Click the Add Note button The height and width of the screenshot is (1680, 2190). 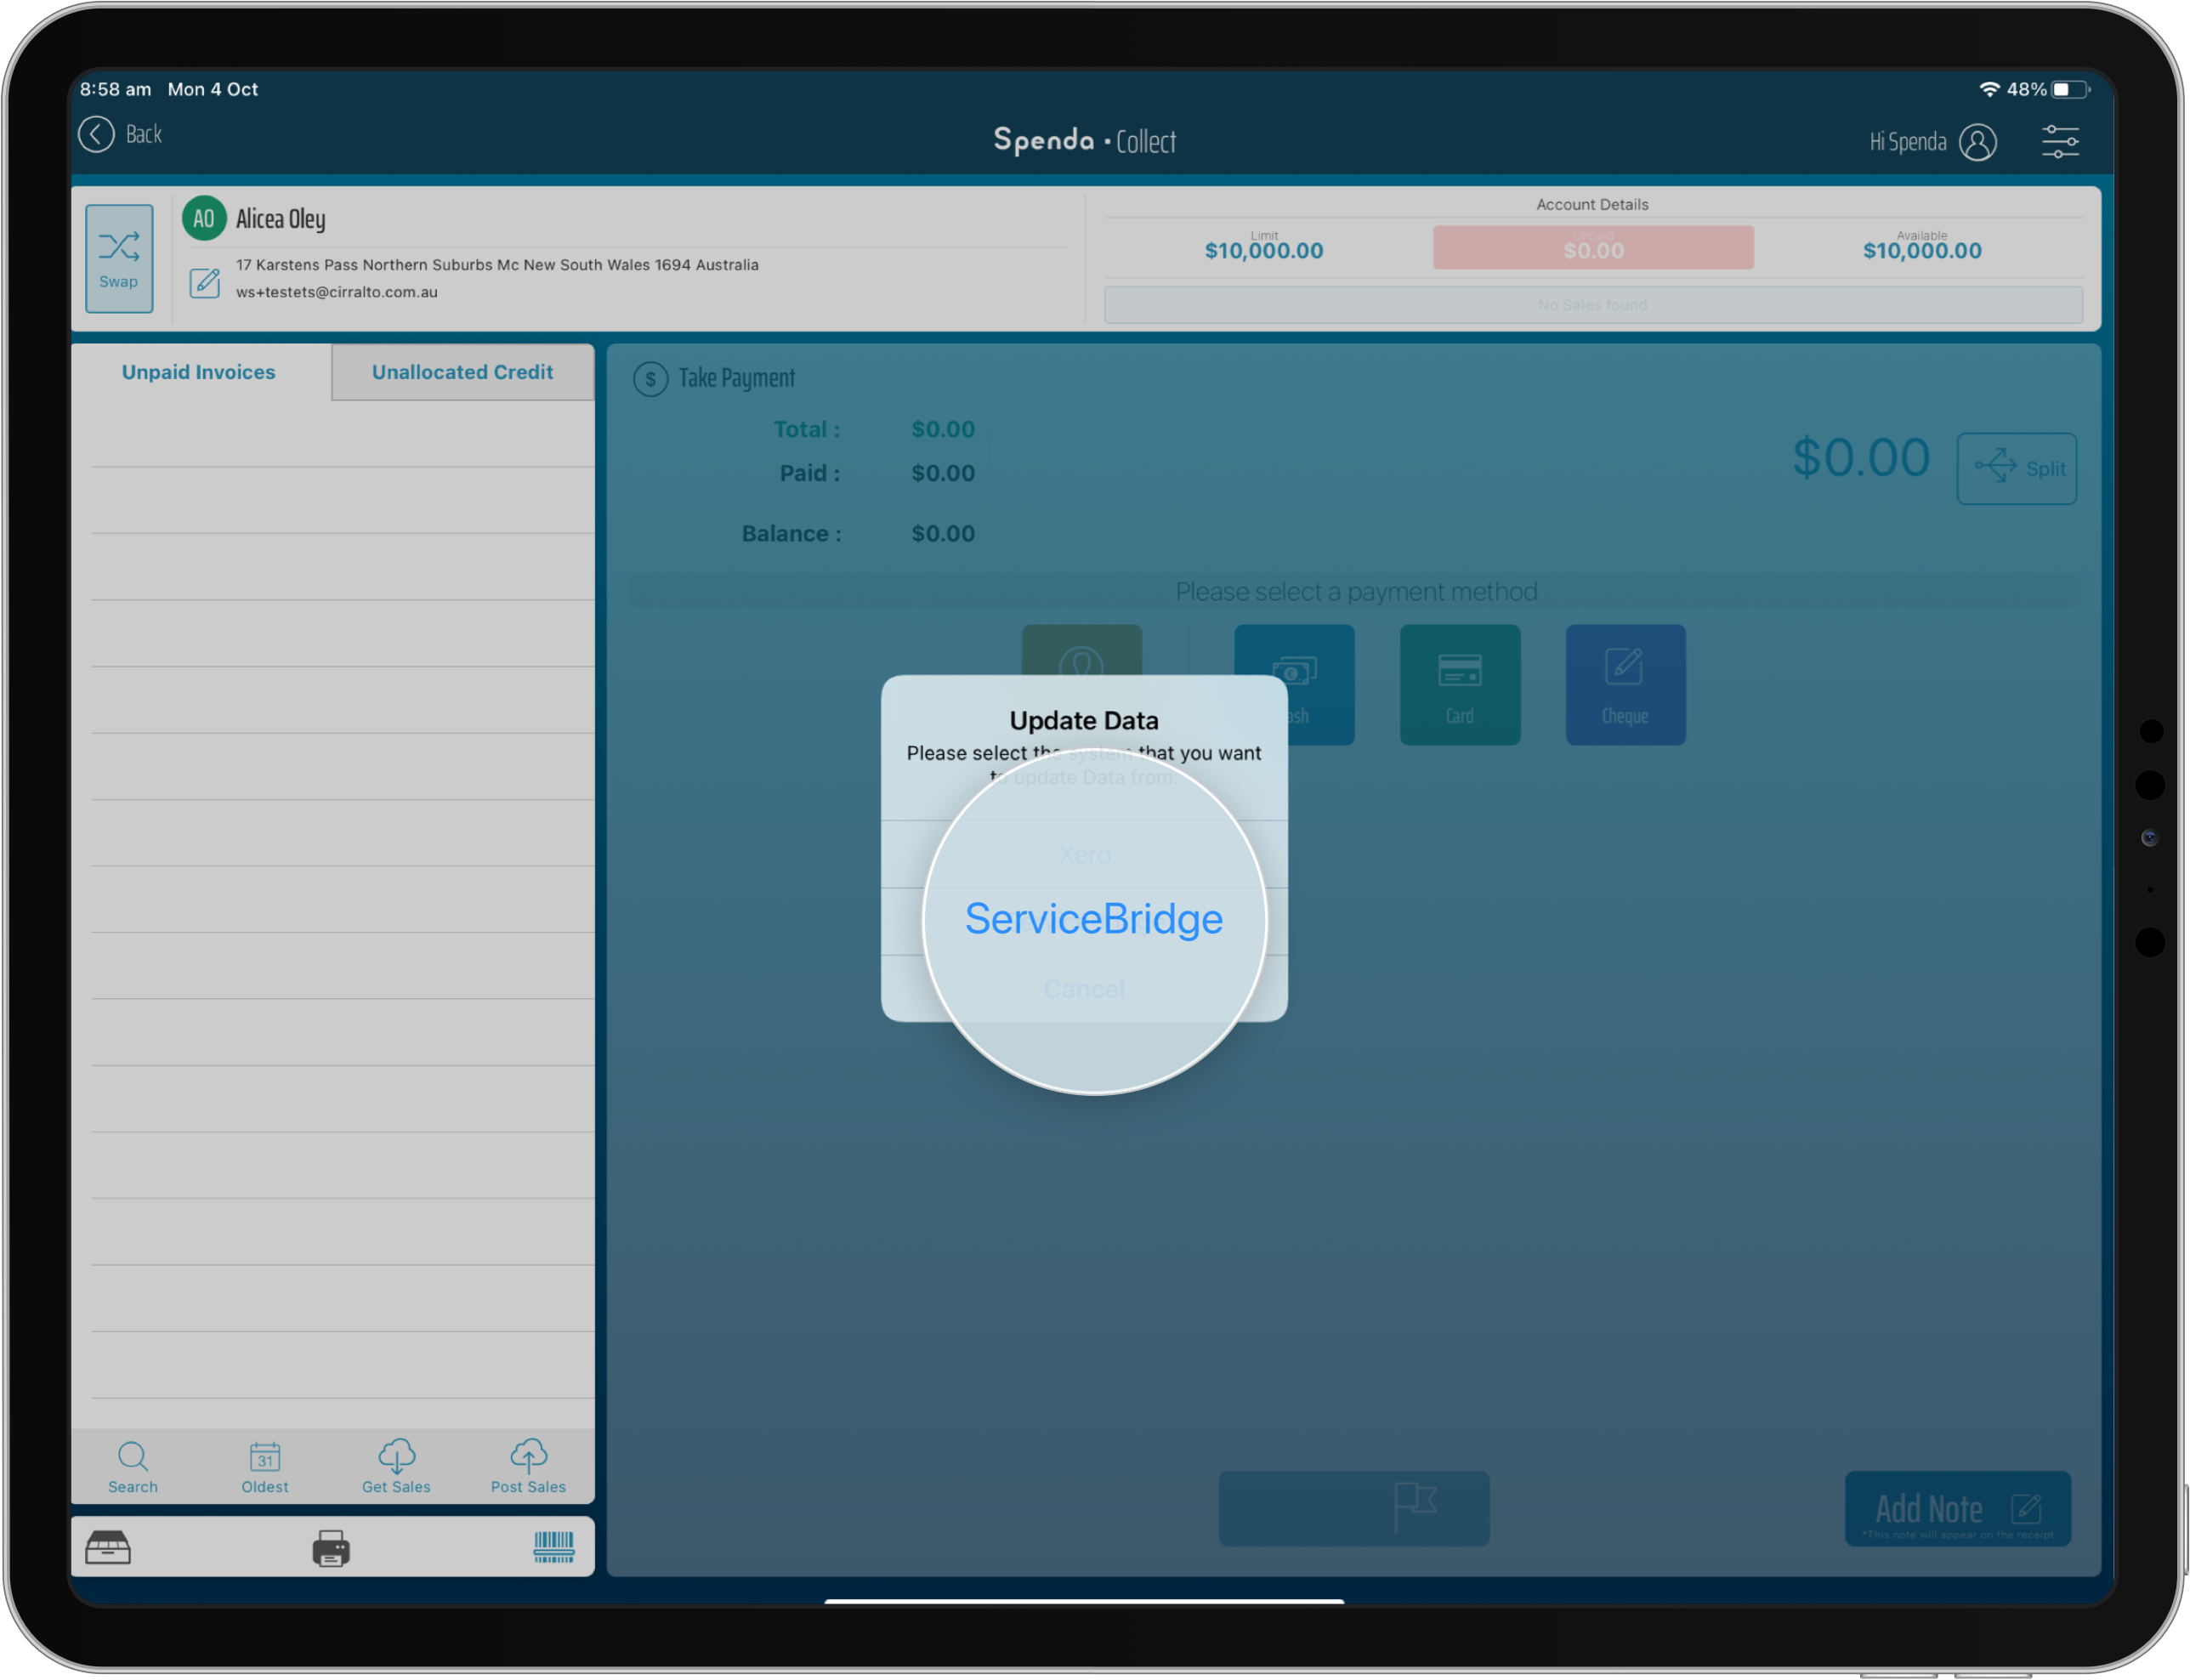click(1957, 1508)
